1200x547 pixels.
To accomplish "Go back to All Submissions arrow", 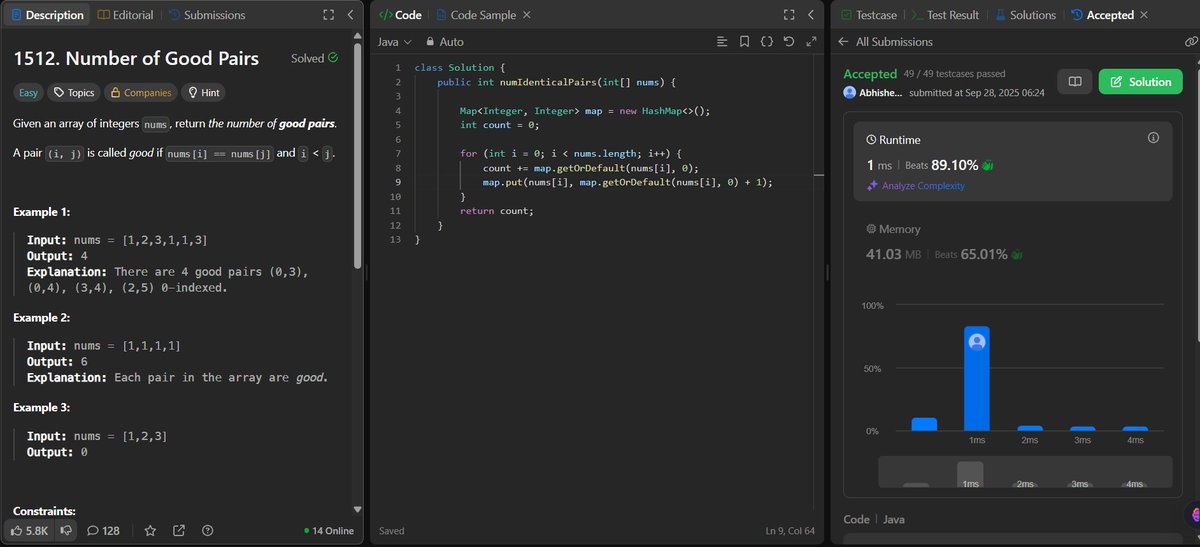I will pyautogui.click(x=844, y=42).
